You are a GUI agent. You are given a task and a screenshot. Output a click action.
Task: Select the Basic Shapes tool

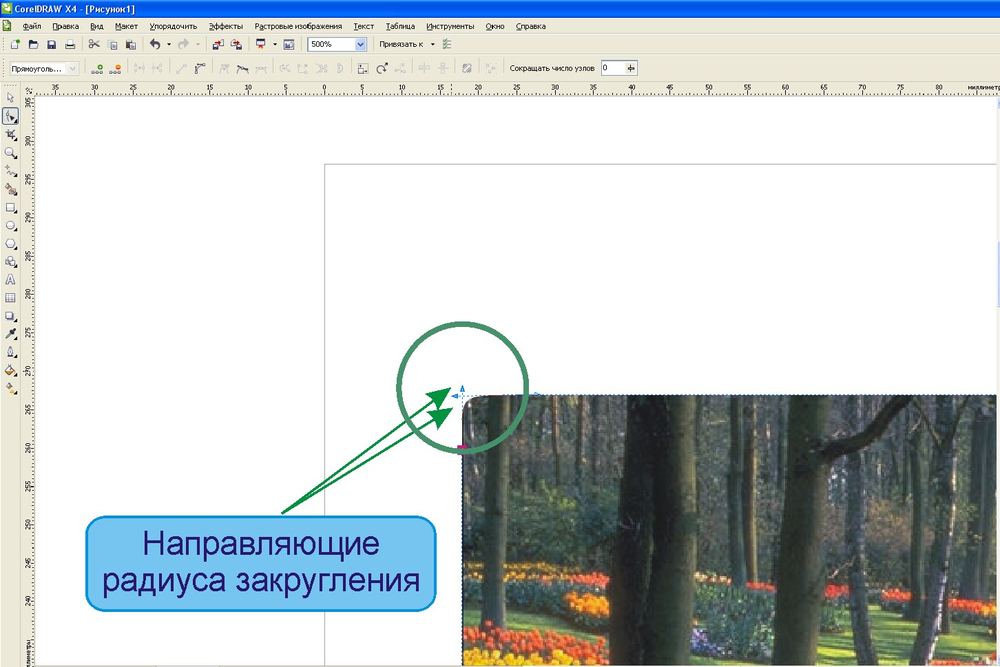tap(10, 261)
